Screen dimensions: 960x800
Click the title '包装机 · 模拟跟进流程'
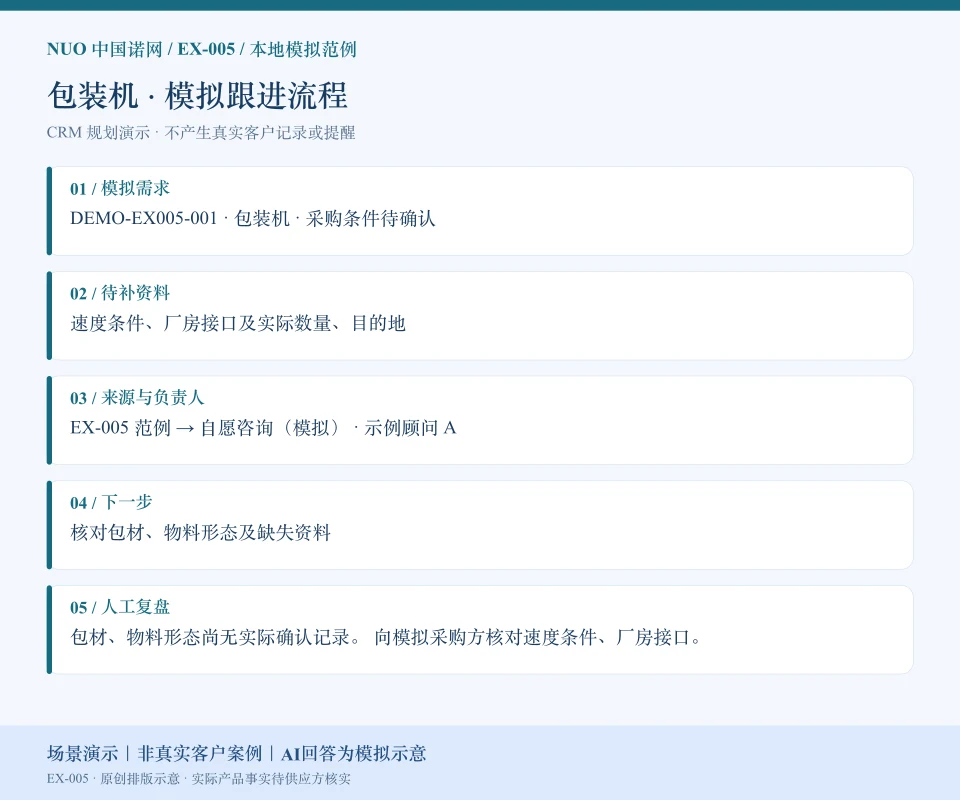pyautogui.click(x=197, y=95)
